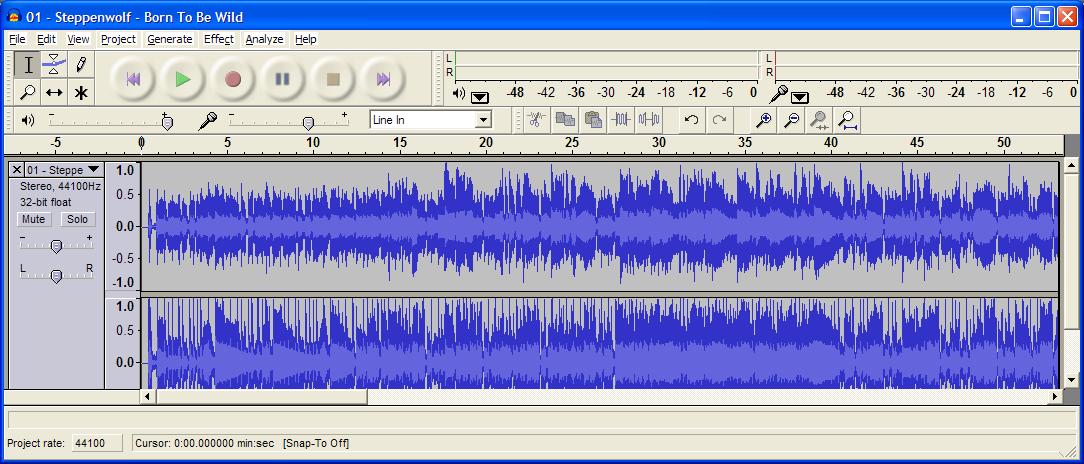Open the File menu
Viewport: 1084px width, 464px height.
[x=17, y=39]
